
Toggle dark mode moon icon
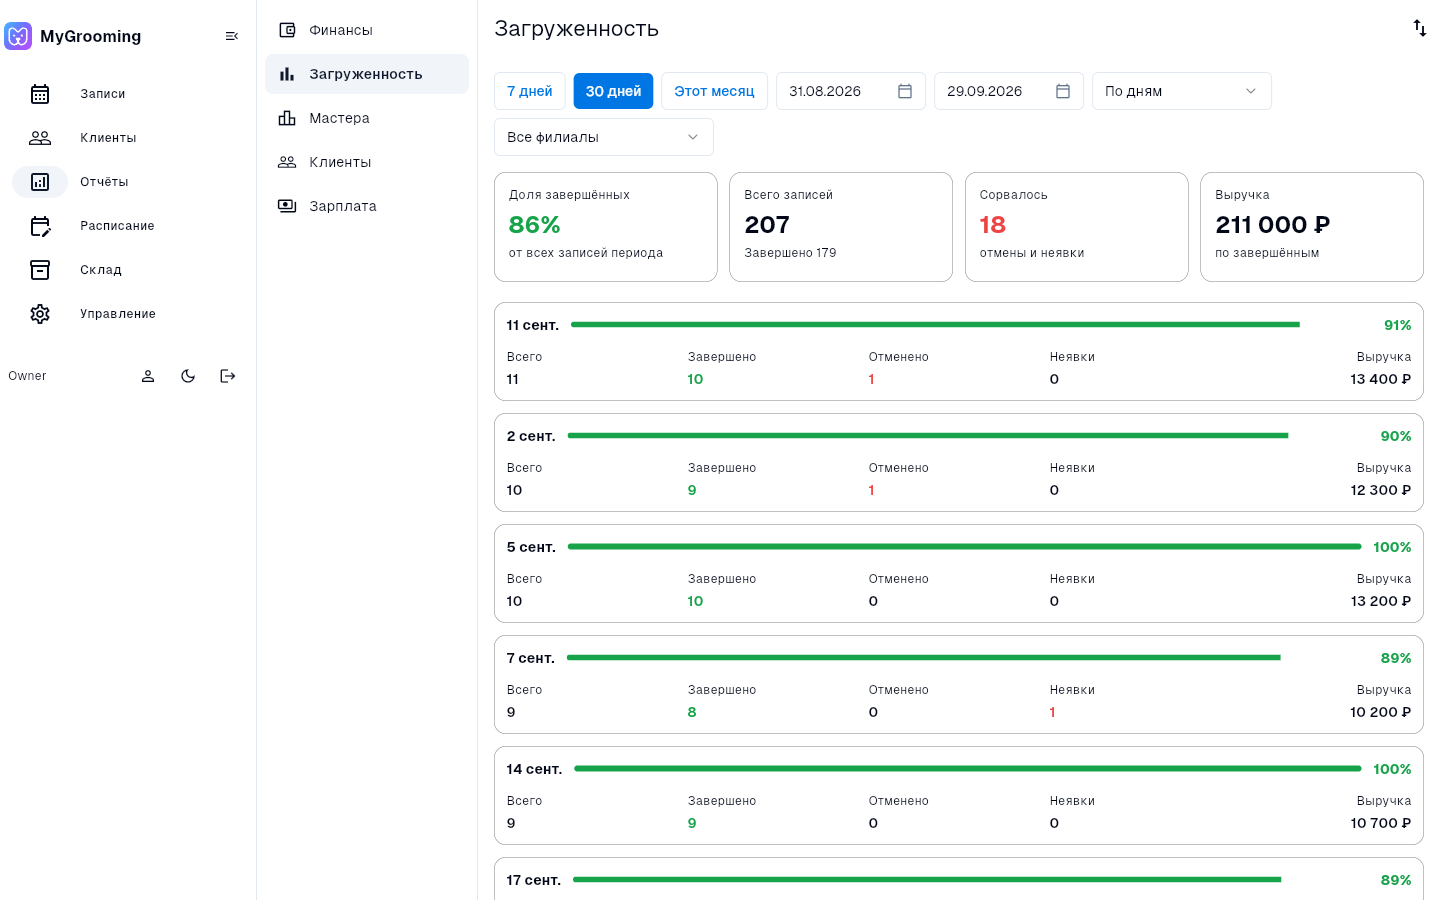(x=188, y=376)
